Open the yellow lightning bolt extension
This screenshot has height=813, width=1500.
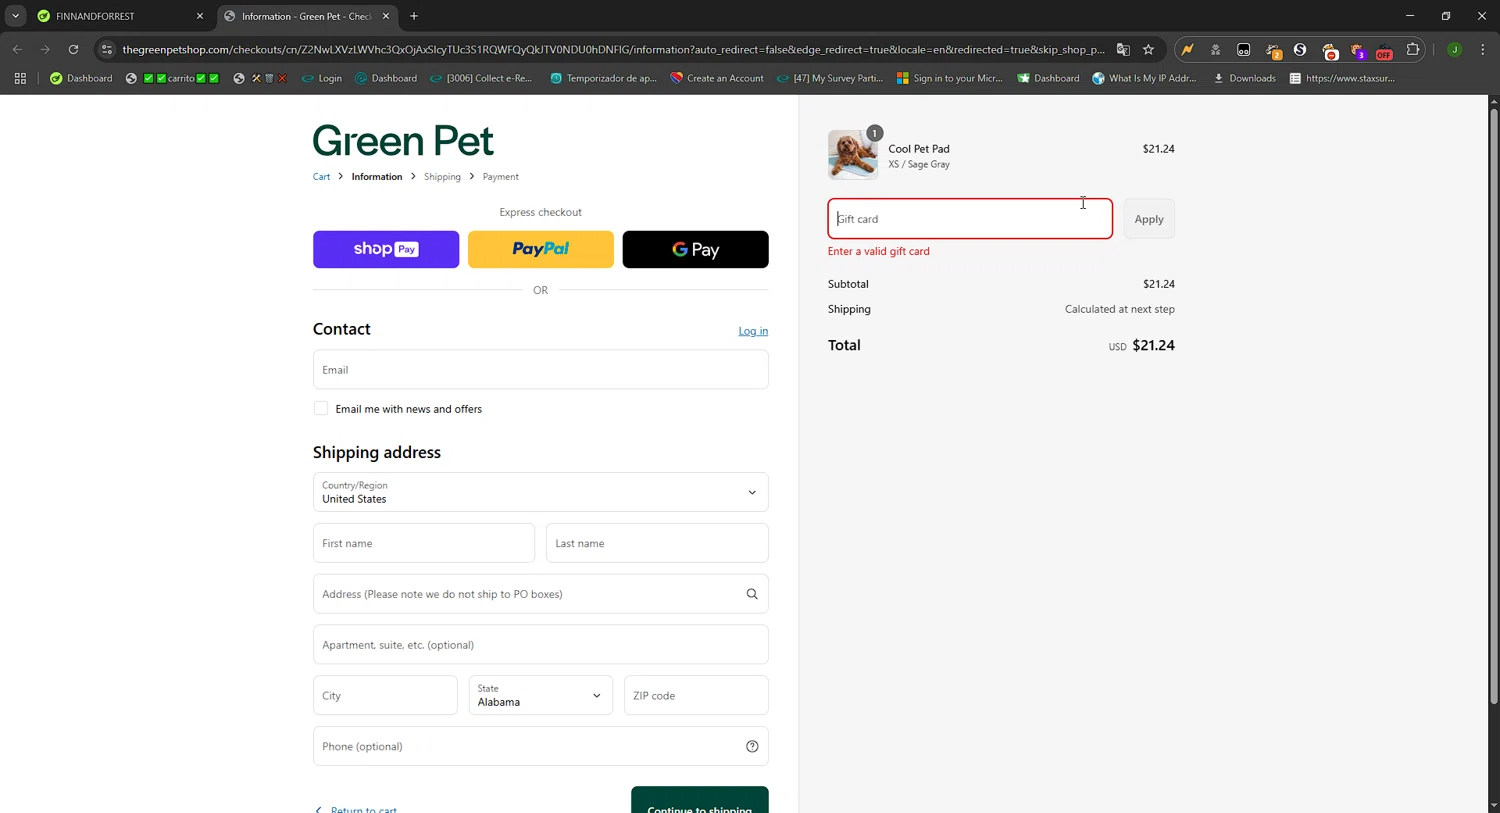pos(1187,49)
